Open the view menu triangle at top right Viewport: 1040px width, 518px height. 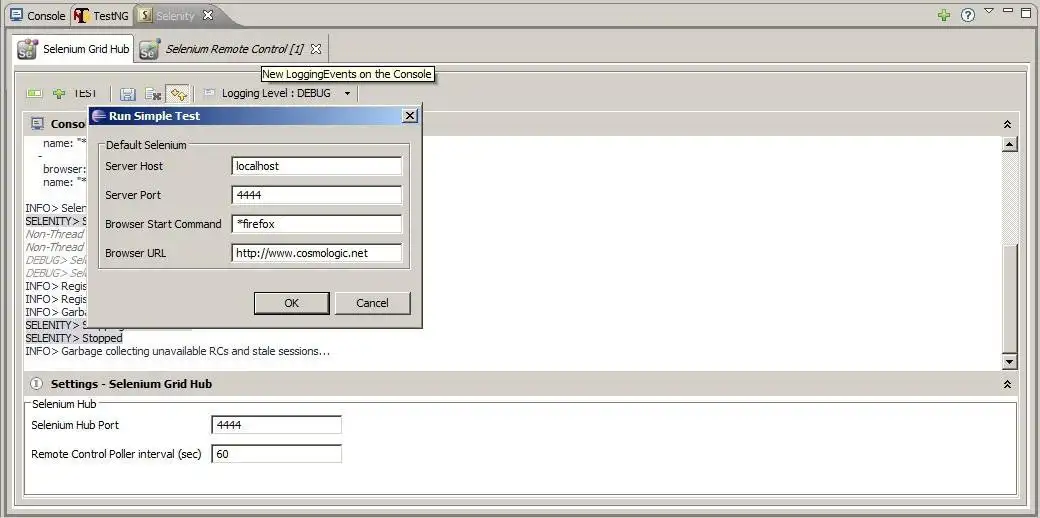coord(989,11)
